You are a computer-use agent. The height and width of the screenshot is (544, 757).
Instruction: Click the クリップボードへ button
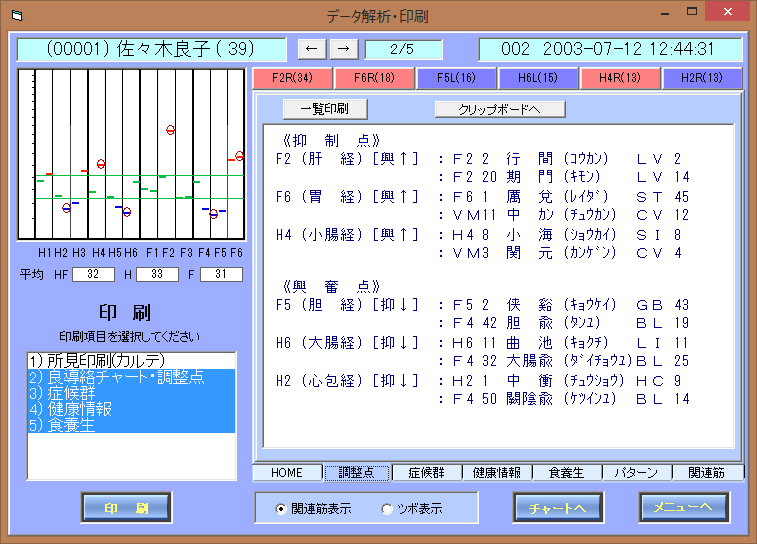click(x=500, y=109)
